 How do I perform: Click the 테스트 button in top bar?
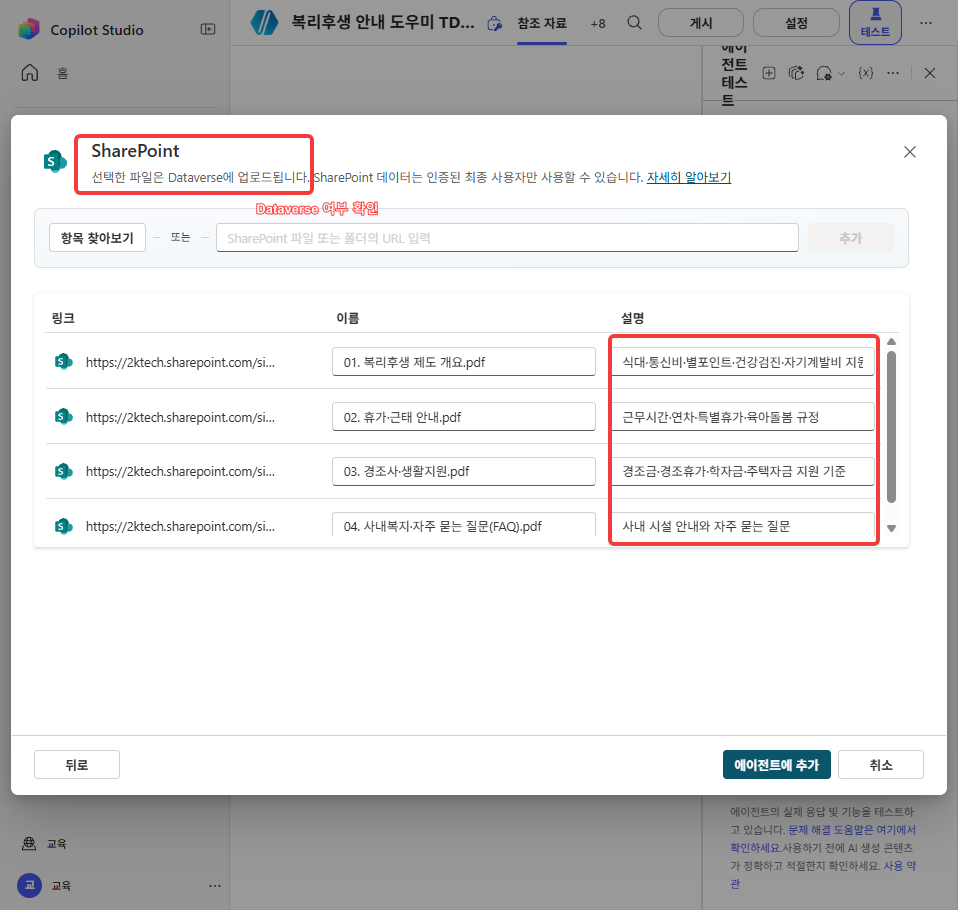click(875, 23)
